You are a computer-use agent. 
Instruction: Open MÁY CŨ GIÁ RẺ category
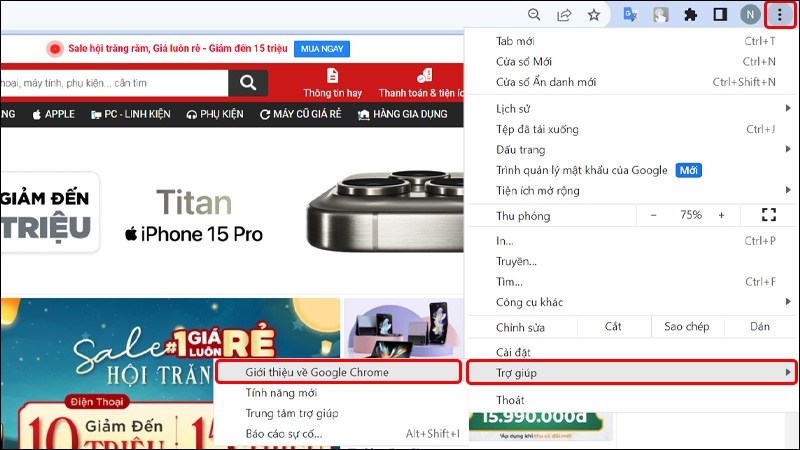pyautogui.click(x=301, y=114)
